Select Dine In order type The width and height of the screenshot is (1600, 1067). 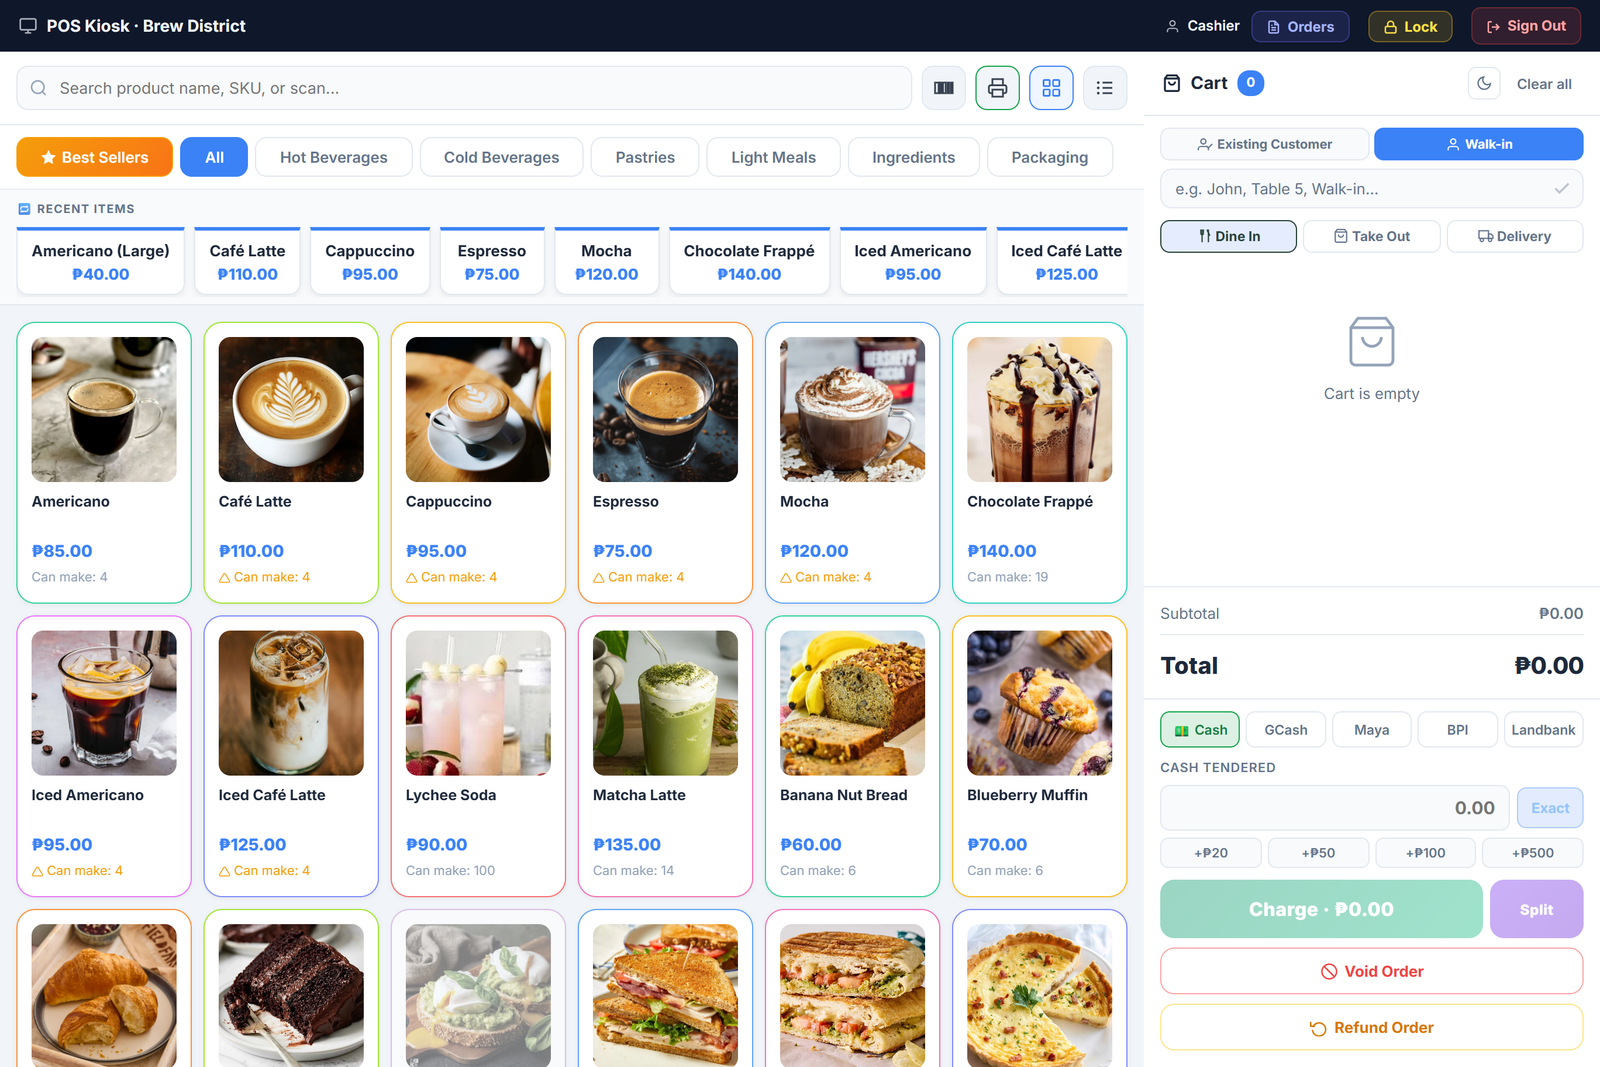click(1229, 236)
